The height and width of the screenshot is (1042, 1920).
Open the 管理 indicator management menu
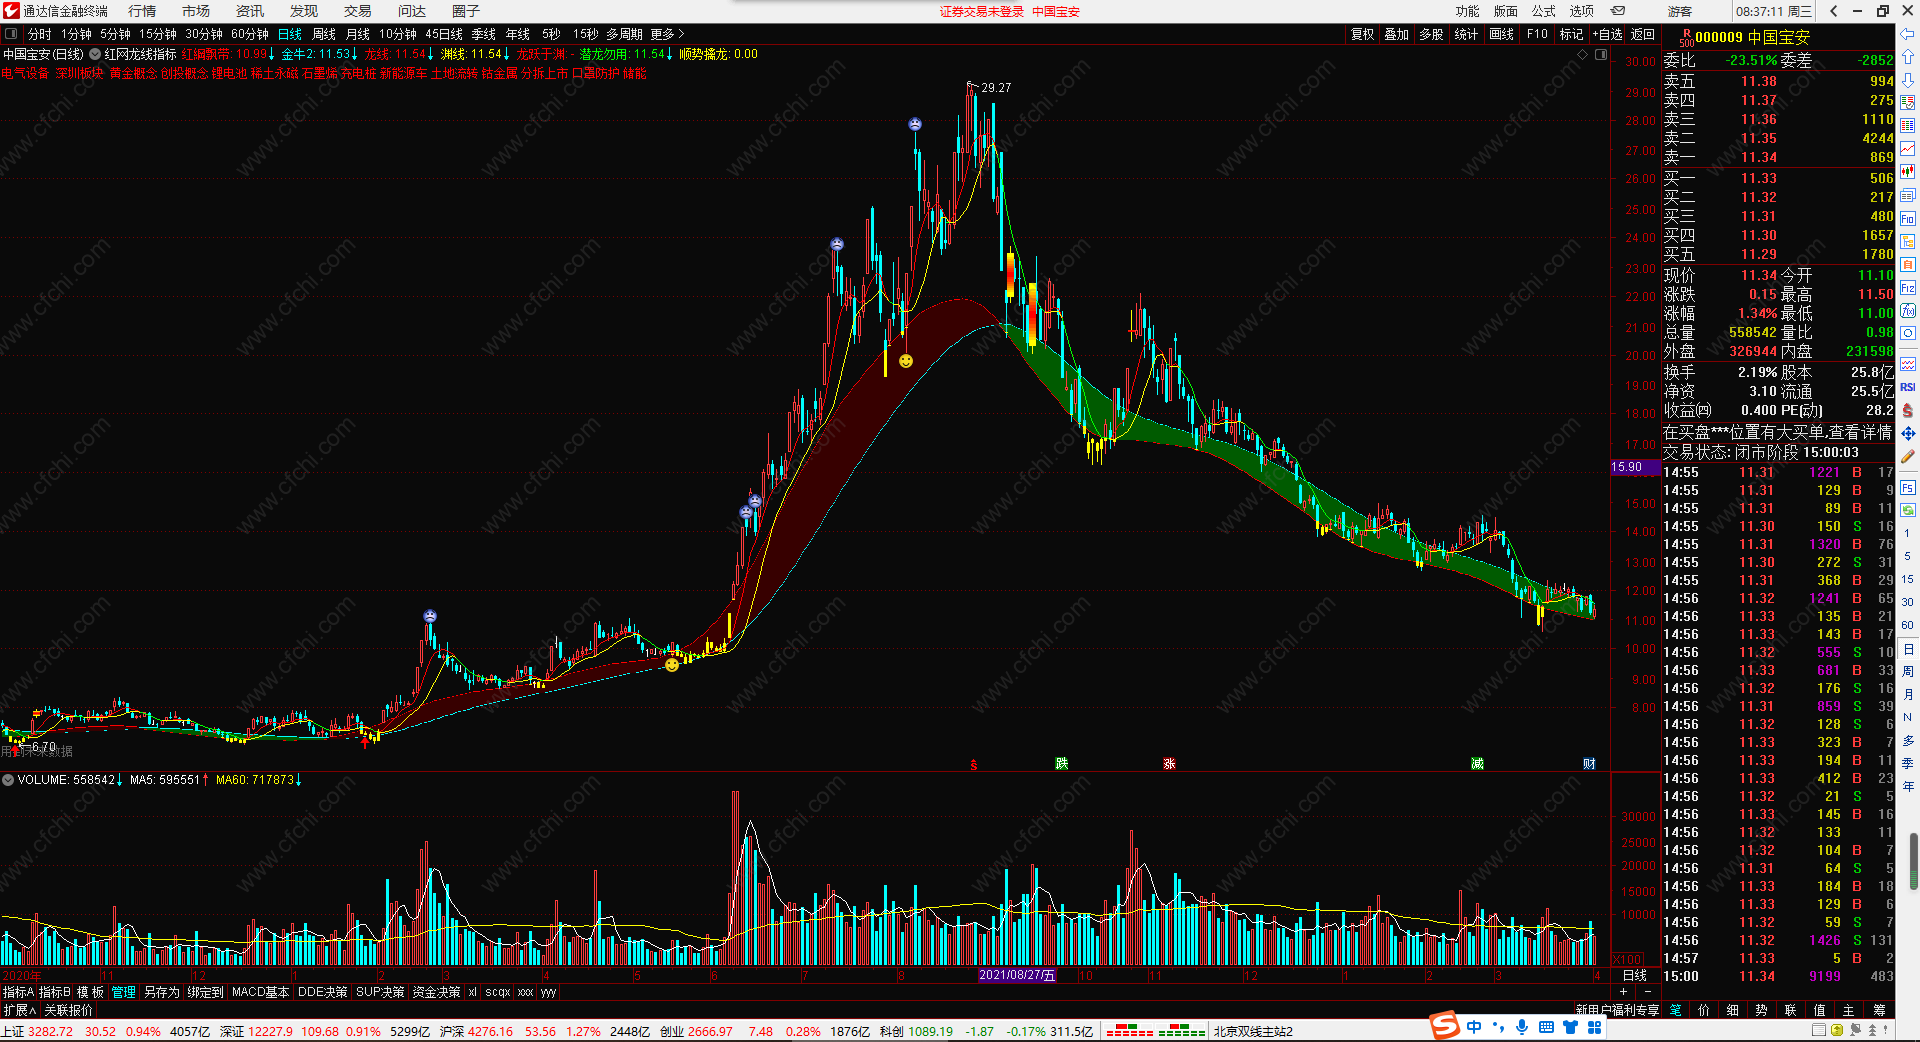[x=123, y=992]
